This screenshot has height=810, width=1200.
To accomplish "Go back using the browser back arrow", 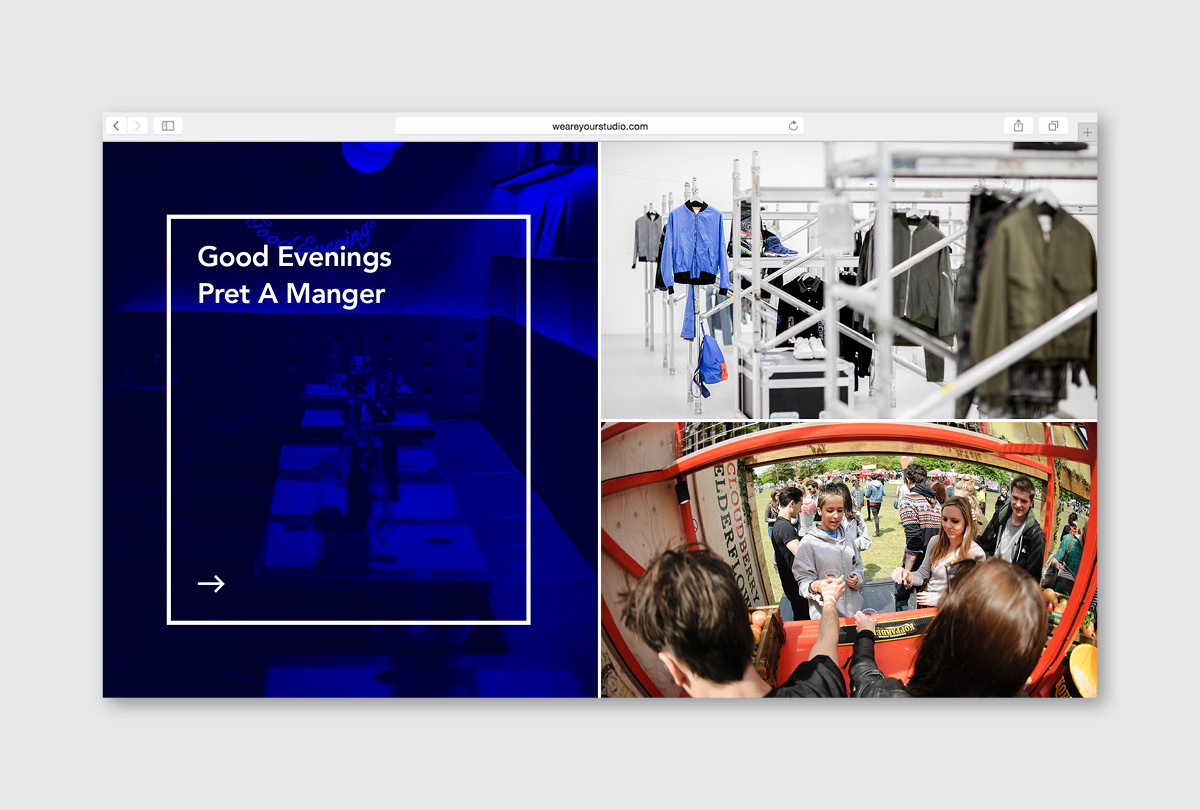I will click(116, 126).
